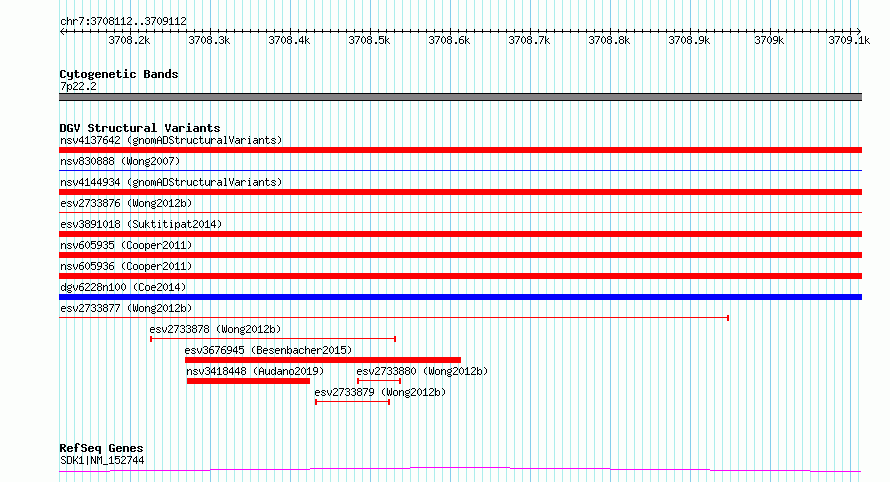Click the 3708.9k ruler tick label
This screenshot has height=482, width=890.
(690, 40)
